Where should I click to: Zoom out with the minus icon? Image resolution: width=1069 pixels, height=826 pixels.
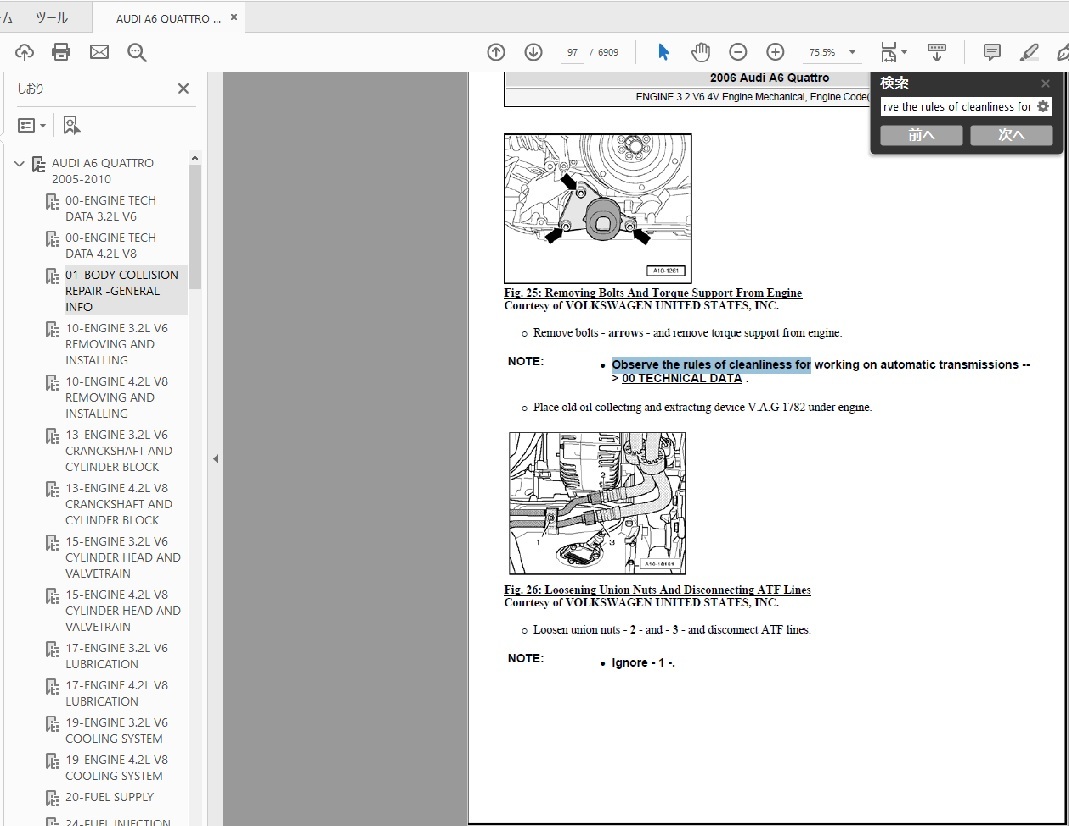point(738,52)
